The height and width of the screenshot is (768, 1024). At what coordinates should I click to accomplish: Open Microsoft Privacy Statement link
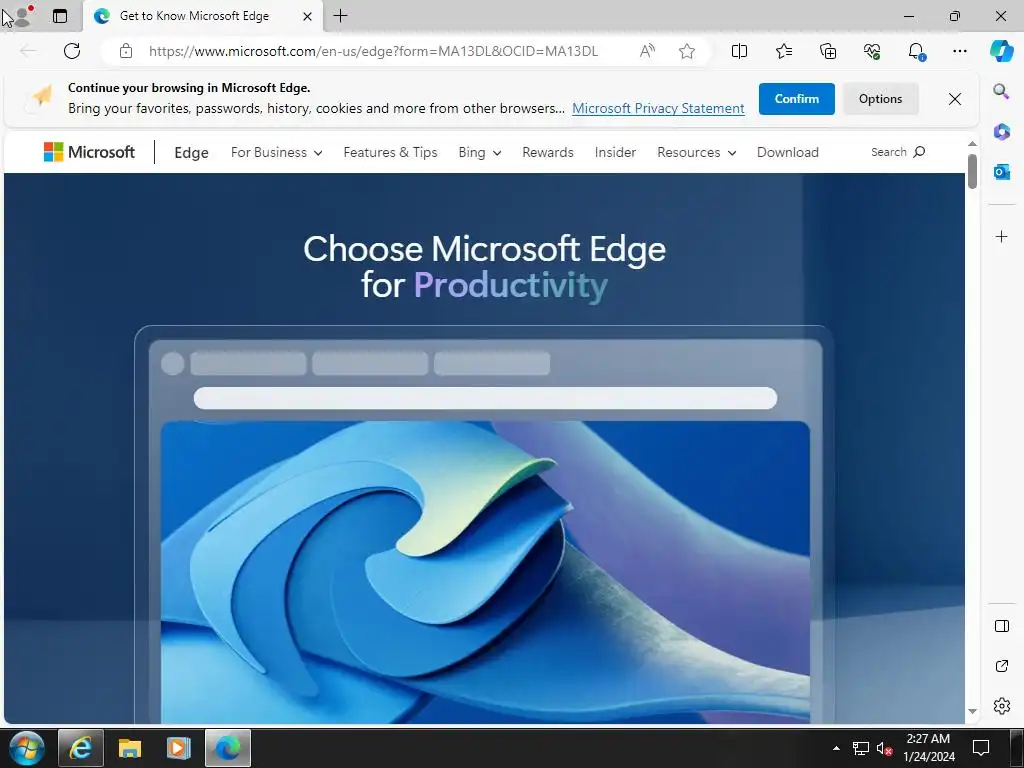coord(658,108)
